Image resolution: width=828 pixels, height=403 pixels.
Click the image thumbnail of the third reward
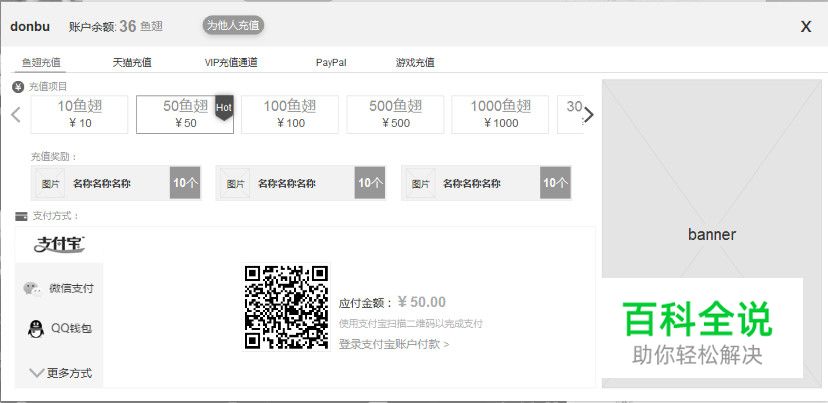point(421,183)
